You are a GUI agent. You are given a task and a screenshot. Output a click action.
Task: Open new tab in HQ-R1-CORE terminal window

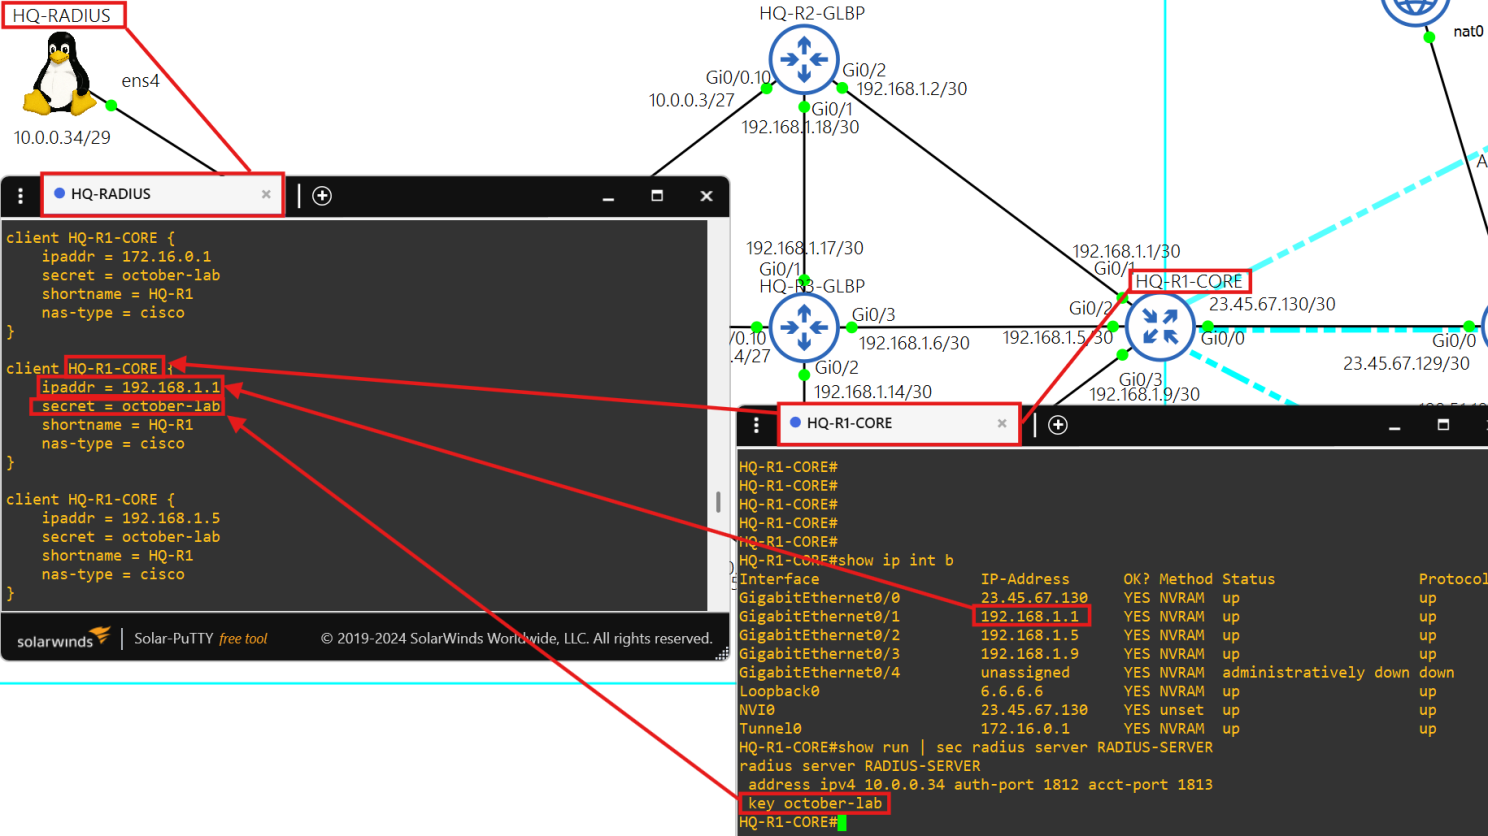coord(1058,425)
